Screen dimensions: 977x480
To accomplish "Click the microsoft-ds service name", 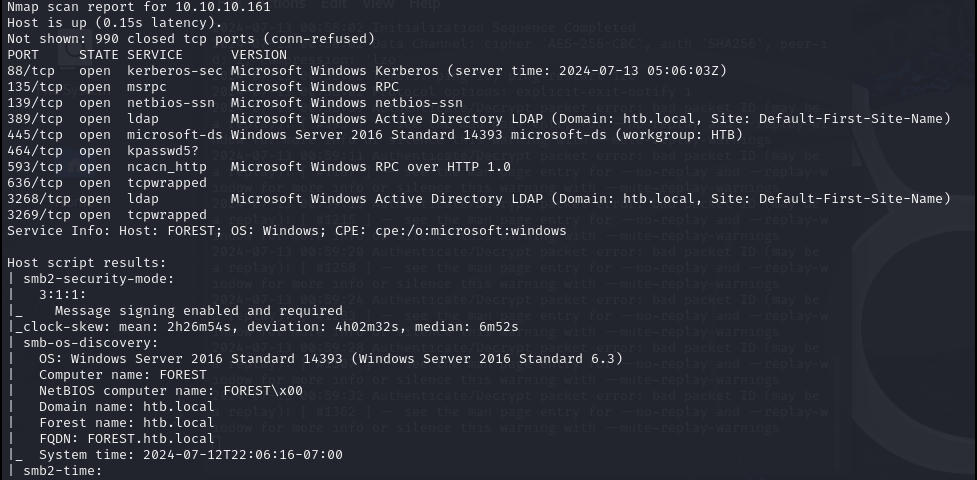I will pos(174,135).
